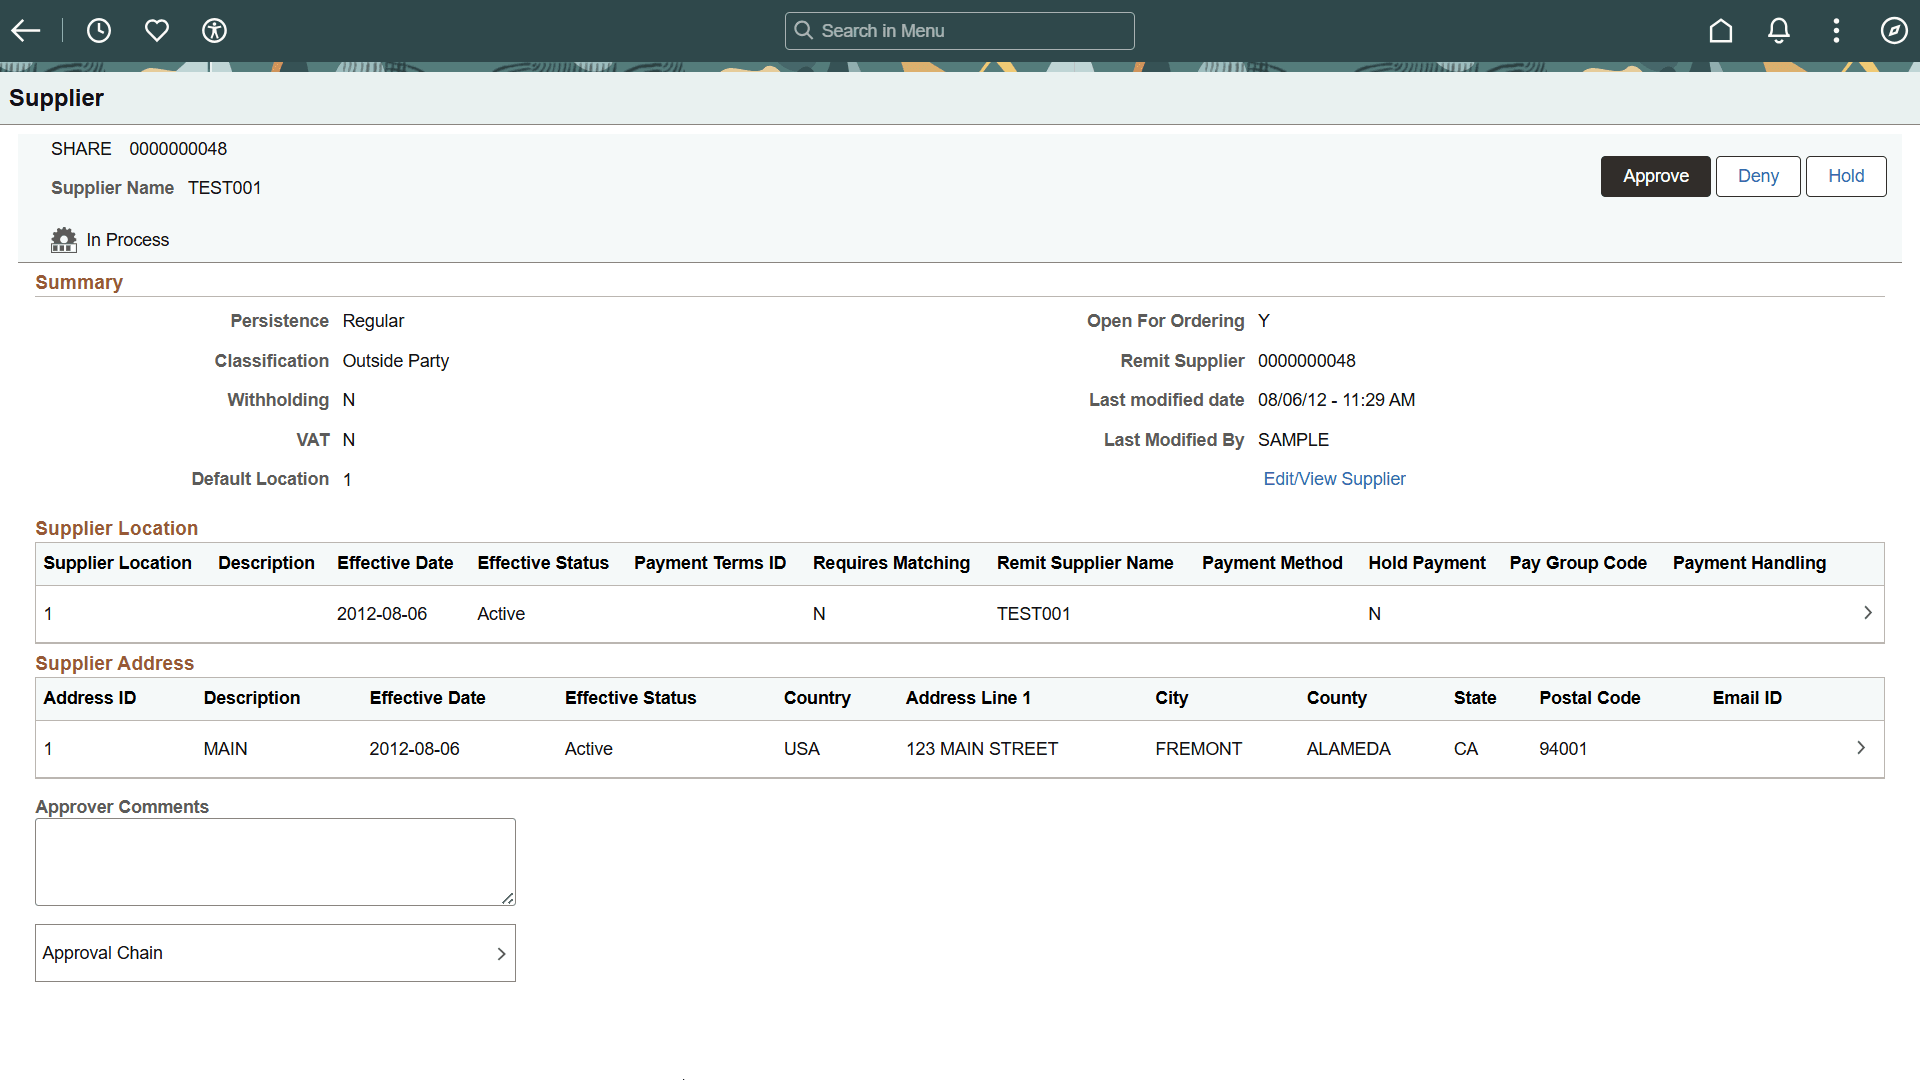Open the actions menu with three dots
1920x1080 pixels.
tap(1836, 30)
